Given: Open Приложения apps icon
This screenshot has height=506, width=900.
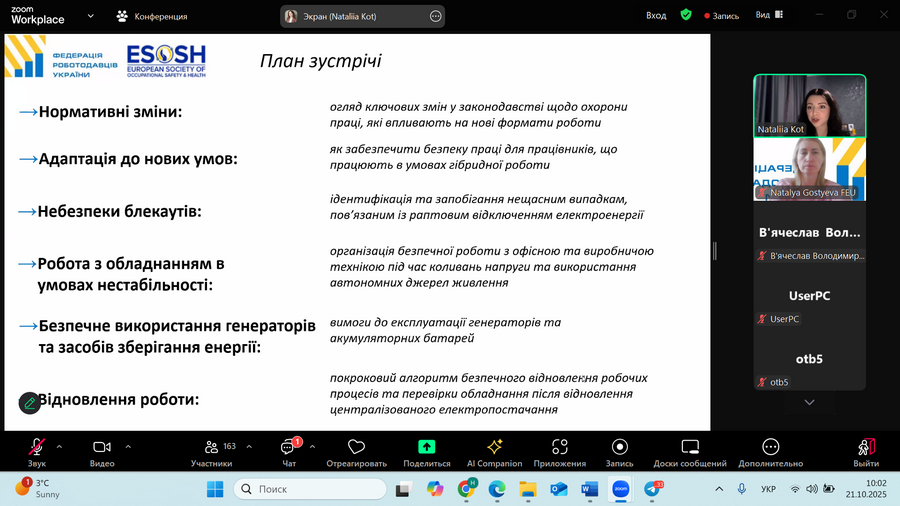Looking at the screenshot, I should [560, 448].
